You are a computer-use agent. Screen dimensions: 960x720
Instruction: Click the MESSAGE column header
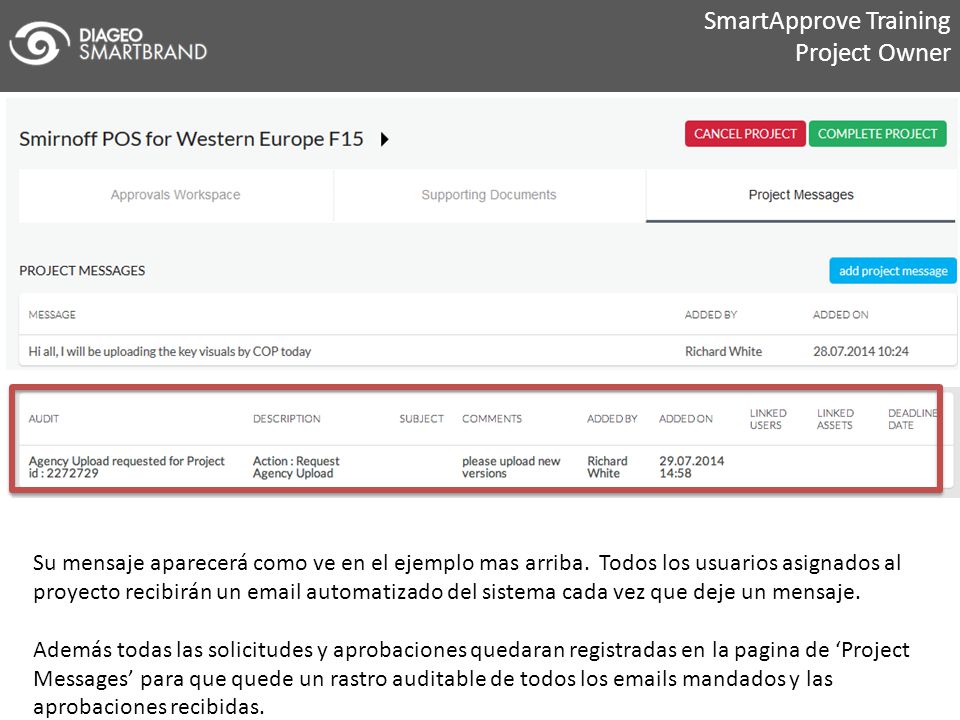(52, 315)
